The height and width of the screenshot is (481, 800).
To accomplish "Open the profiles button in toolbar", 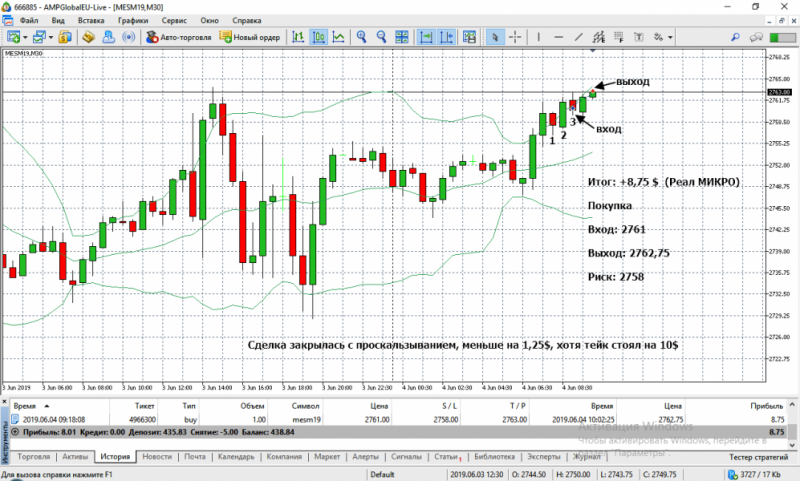I will click(39, 37).
